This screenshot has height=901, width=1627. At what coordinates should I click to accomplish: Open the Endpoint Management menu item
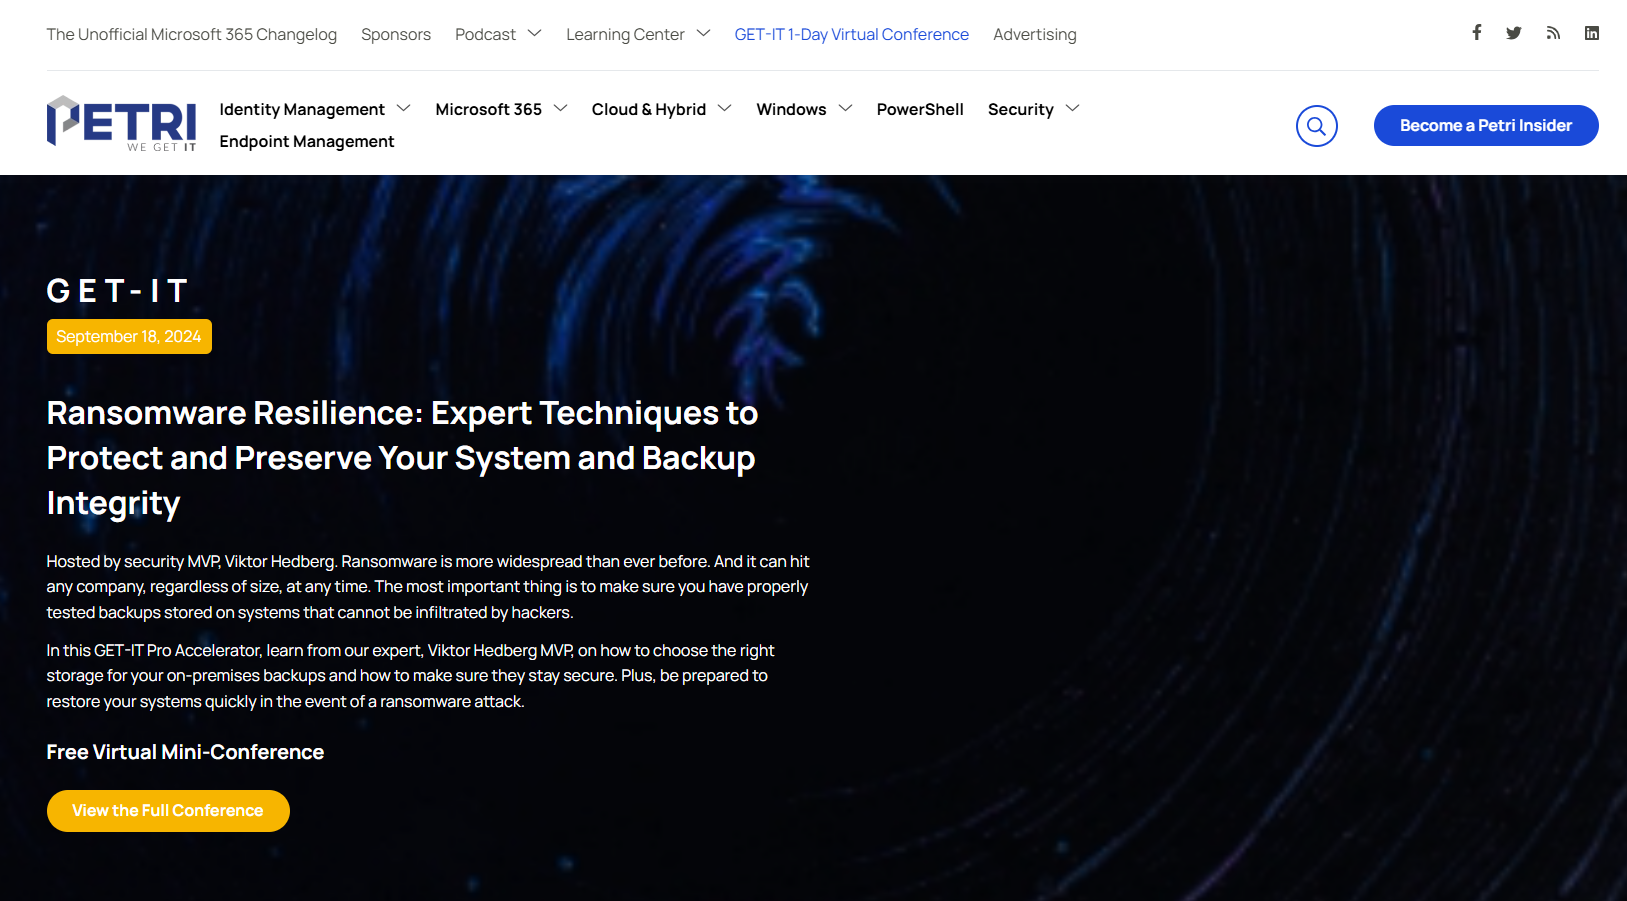(x=306, y=141)
